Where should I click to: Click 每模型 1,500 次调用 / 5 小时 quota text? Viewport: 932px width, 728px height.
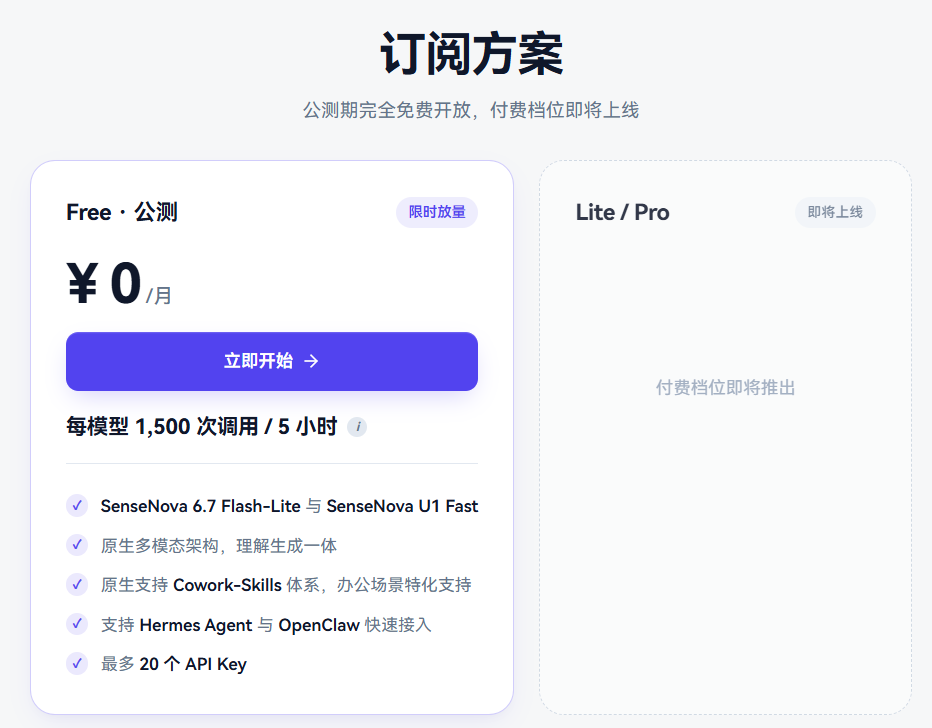point(201,427)
